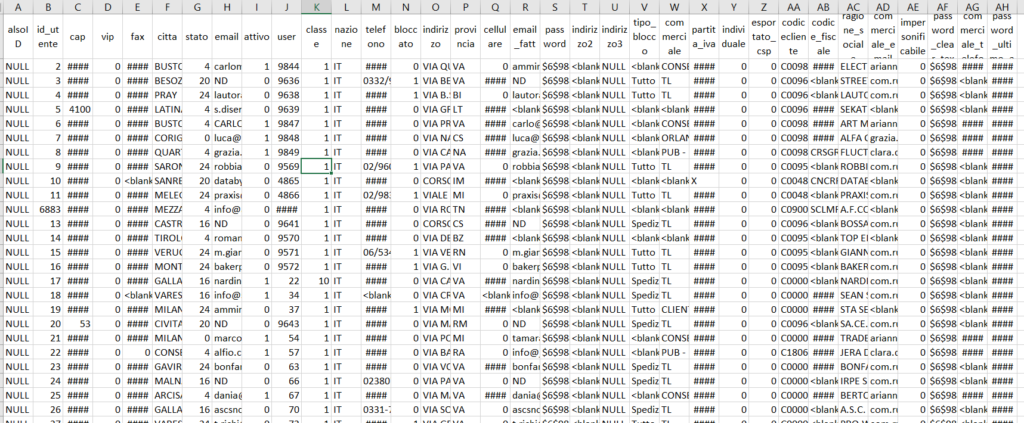1024x423 pixels.
Task: Select column Z header letter
Action: coord(762,8)
